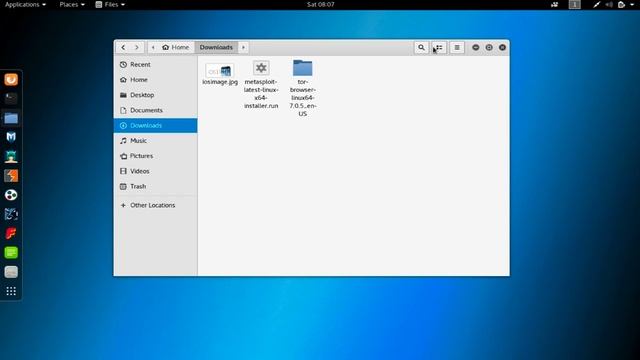Launch the orange browser icon in dock

point(11,79)
